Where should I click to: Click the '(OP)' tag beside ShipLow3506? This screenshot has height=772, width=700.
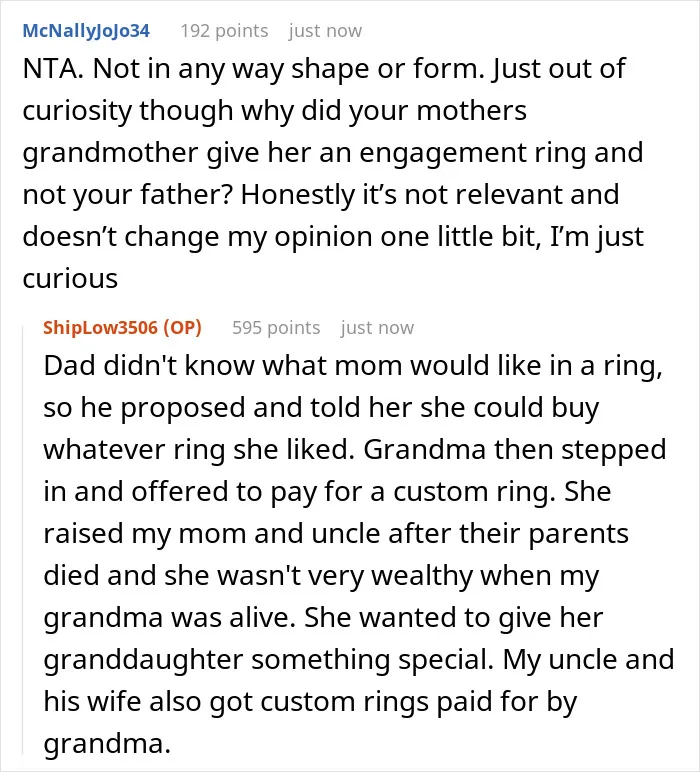coord(183,328)
